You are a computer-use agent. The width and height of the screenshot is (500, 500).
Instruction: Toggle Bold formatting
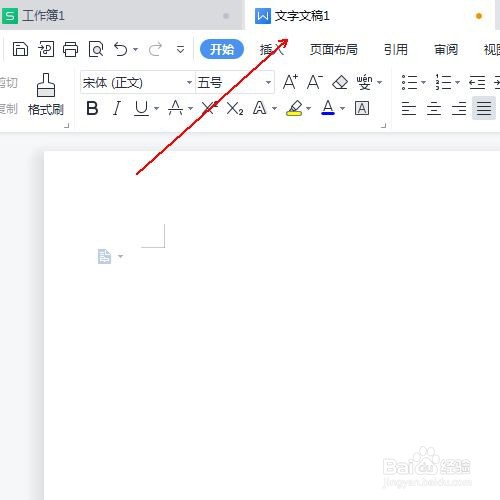pyautogui.click(x=92, y=108)
